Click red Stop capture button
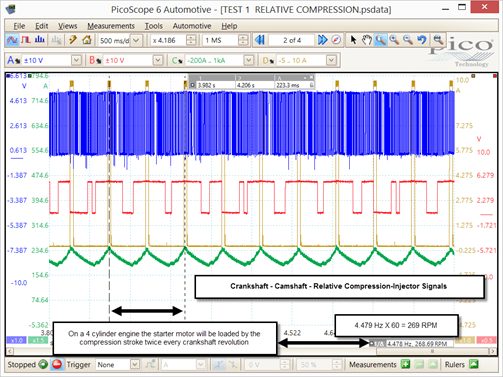Viewport: 503px width, 377px height. tap(57, 364)
